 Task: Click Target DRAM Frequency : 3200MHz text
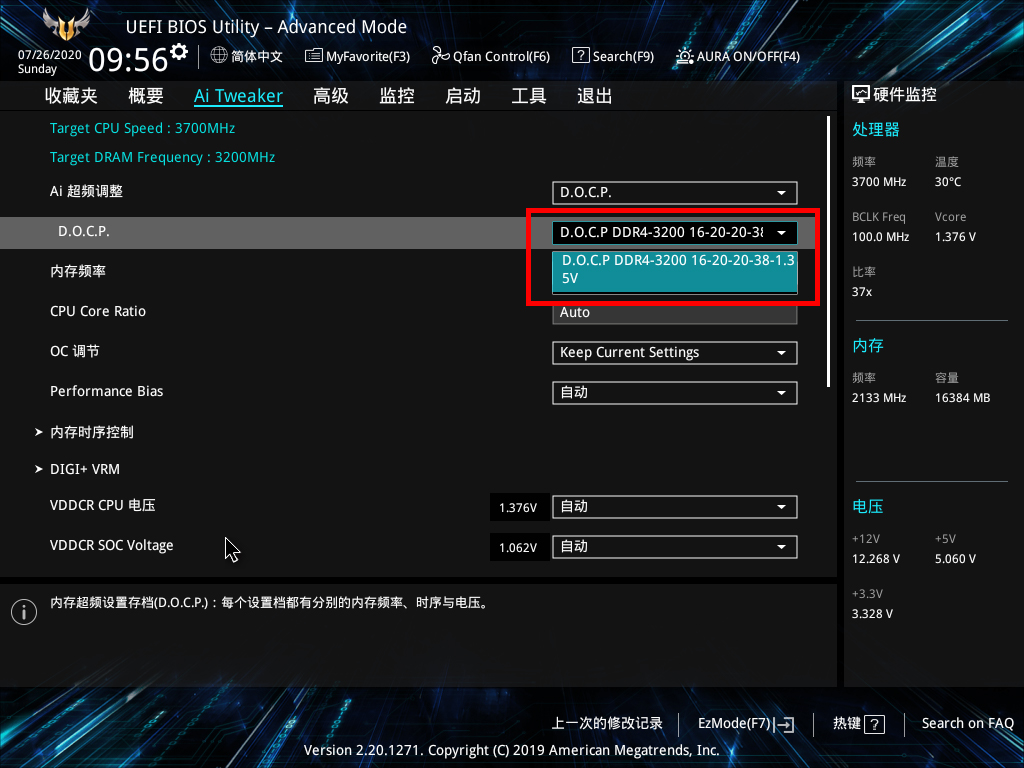coord(163,157)
